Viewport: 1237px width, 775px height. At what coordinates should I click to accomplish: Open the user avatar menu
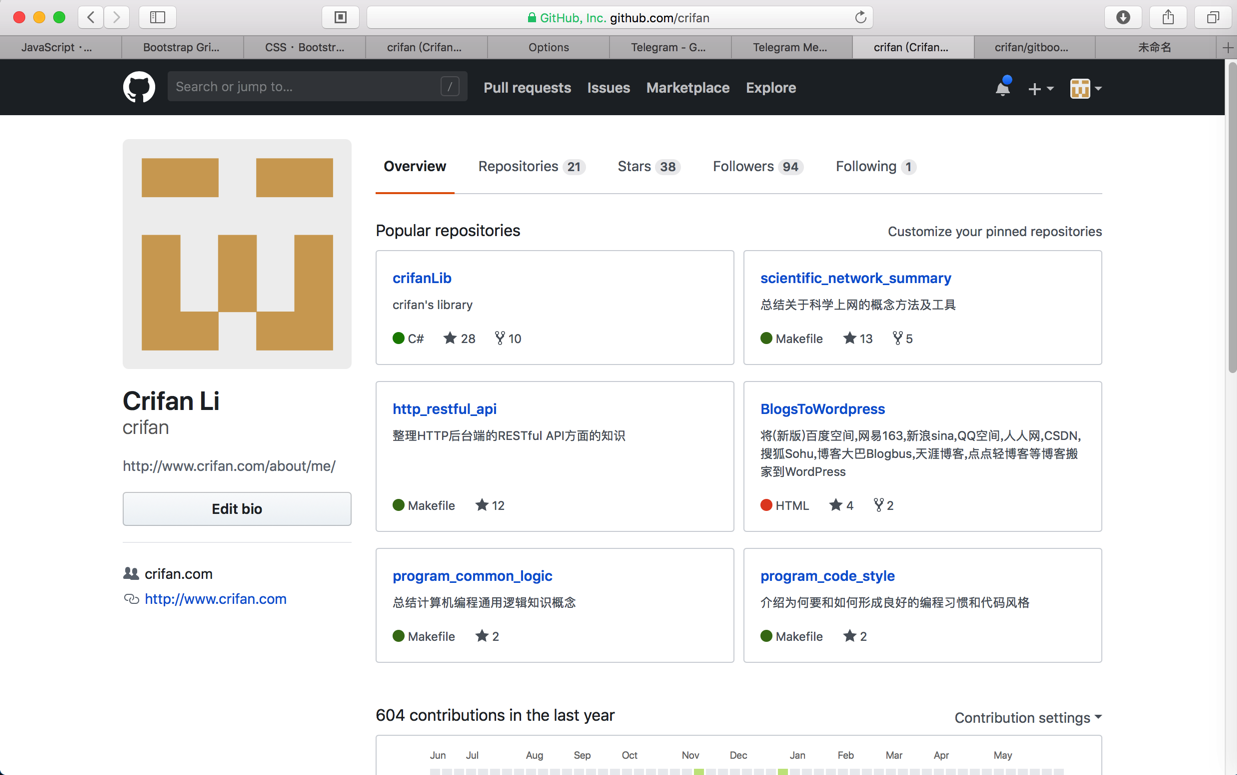(1085, 88)
